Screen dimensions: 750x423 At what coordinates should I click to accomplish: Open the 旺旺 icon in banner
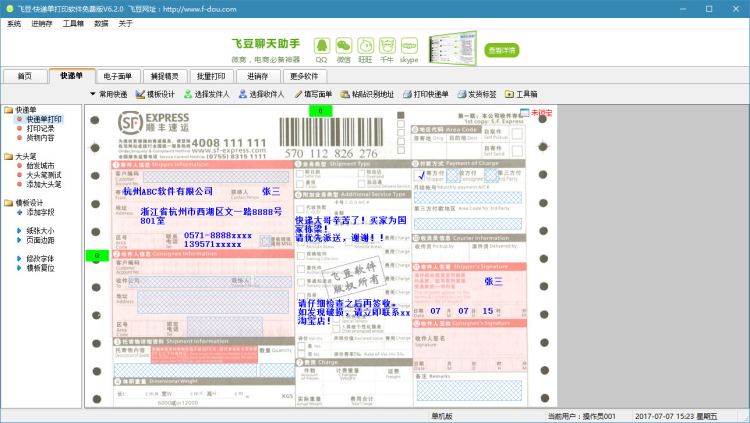(365, 46)
